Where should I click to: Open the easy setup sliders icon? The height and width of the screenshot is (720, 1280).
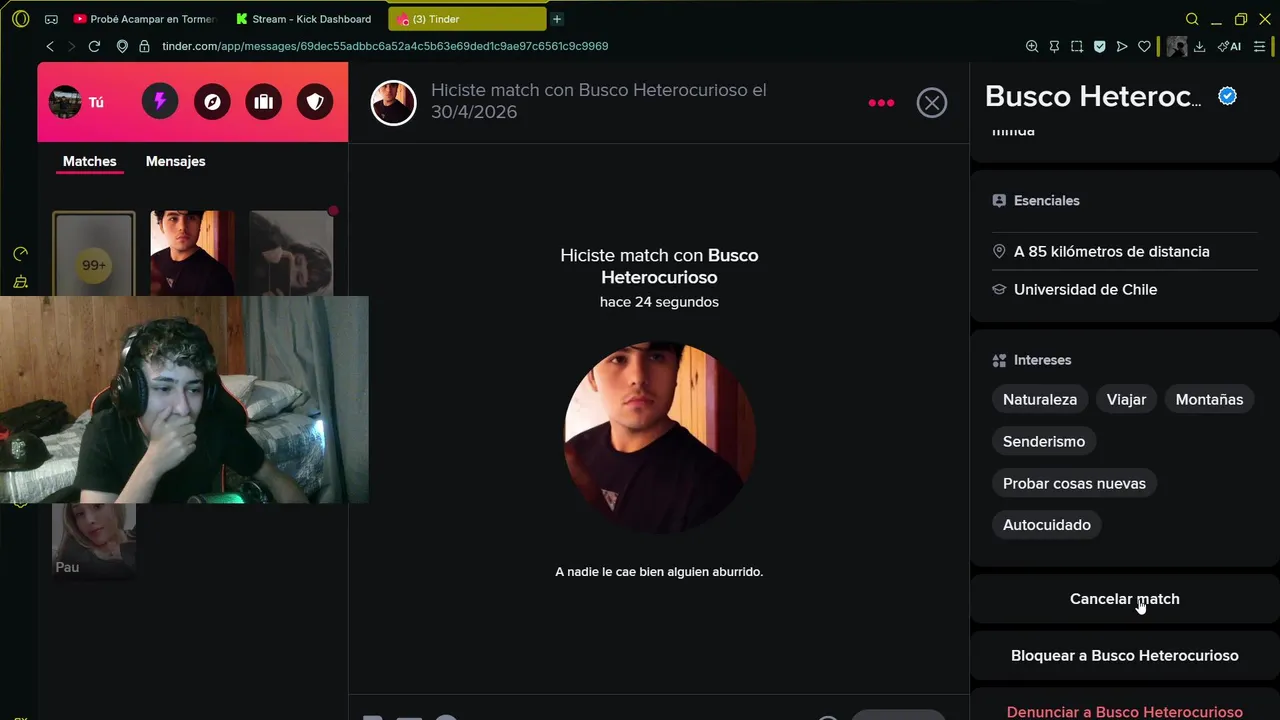1259,46
